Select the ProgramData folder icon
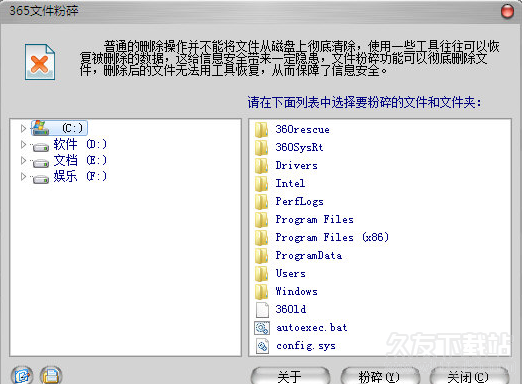This screenshot has height=384, width=522. click(x=261, y=256)
